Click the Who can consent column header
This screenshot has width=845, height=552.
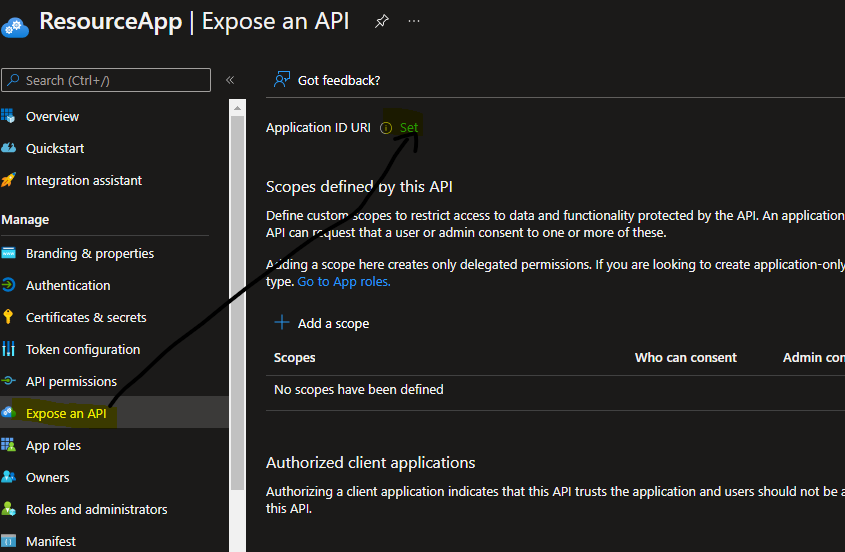[685, 357]
